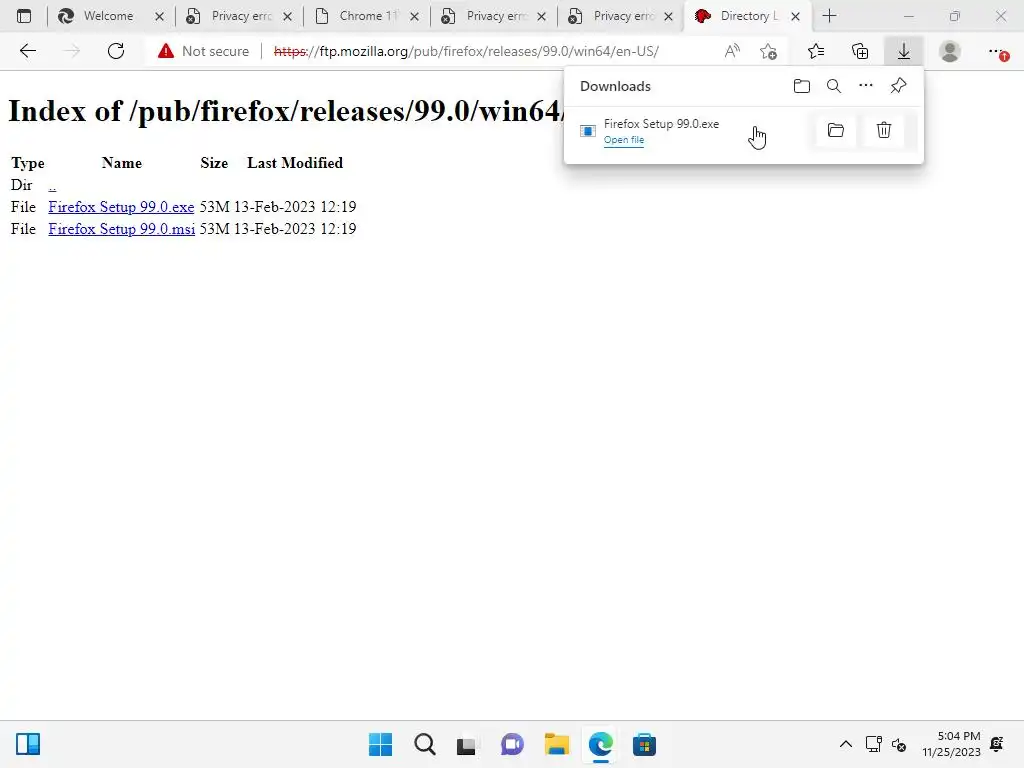The image size is (1024, 768).
Task: Close the Chrome 11 tab
Action: tap(414, 16)
